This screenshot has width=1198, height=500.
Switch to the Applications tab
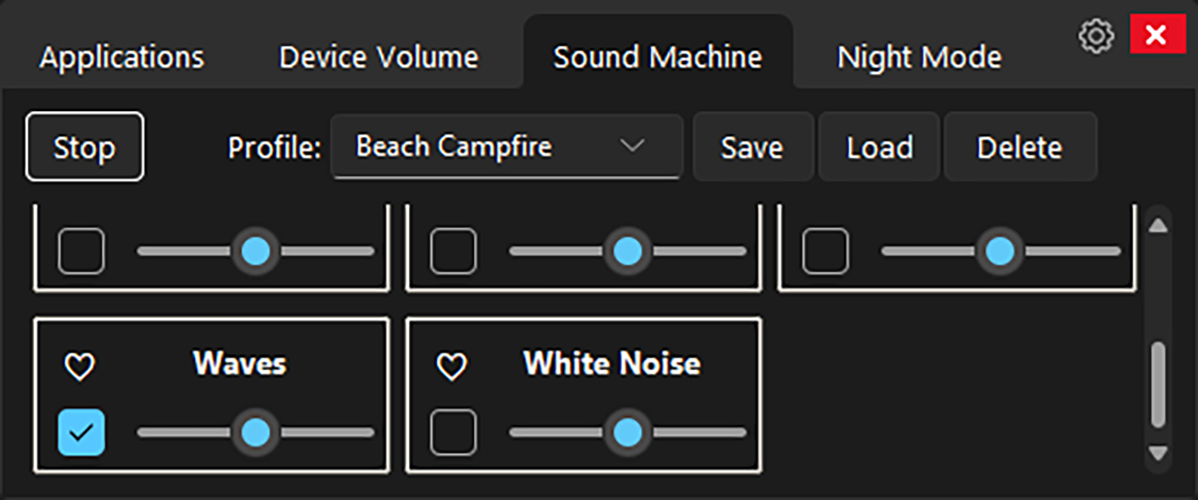coord(122,57)
